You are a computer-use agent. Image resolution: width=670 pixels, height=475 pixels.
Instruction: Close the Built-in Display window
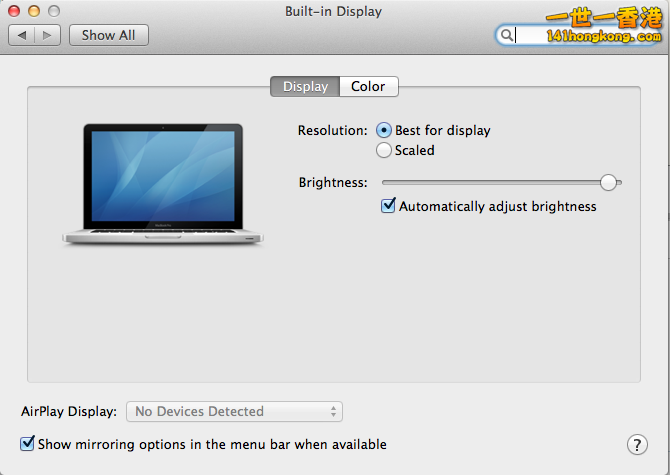(14, 11)
